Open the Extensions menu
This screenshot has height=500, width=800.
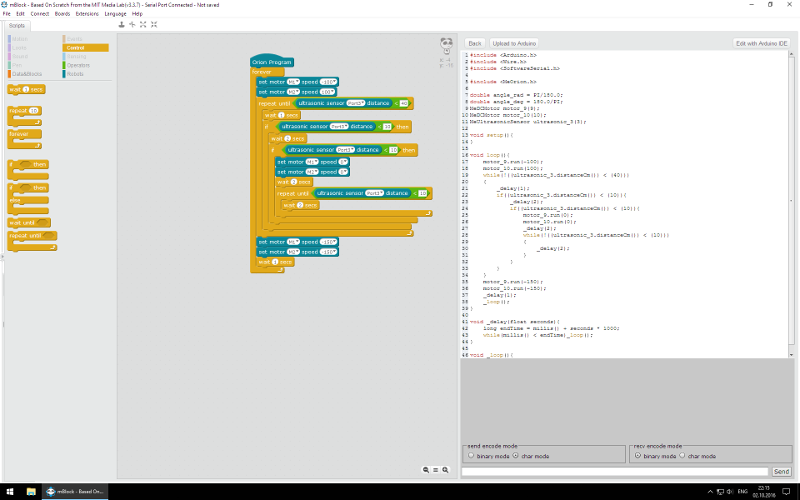pyautogui.click(x=87, y=14)
